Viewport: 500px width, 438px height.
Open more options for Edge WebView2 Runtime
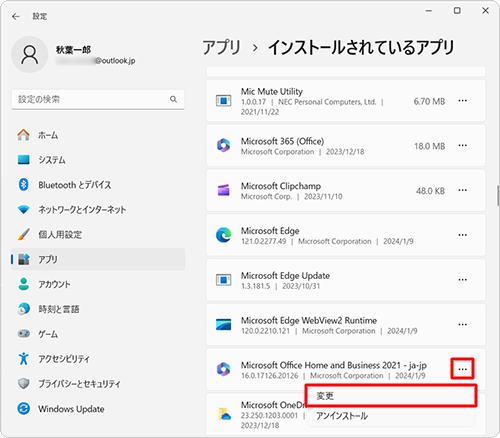click(x=462, y=324)
